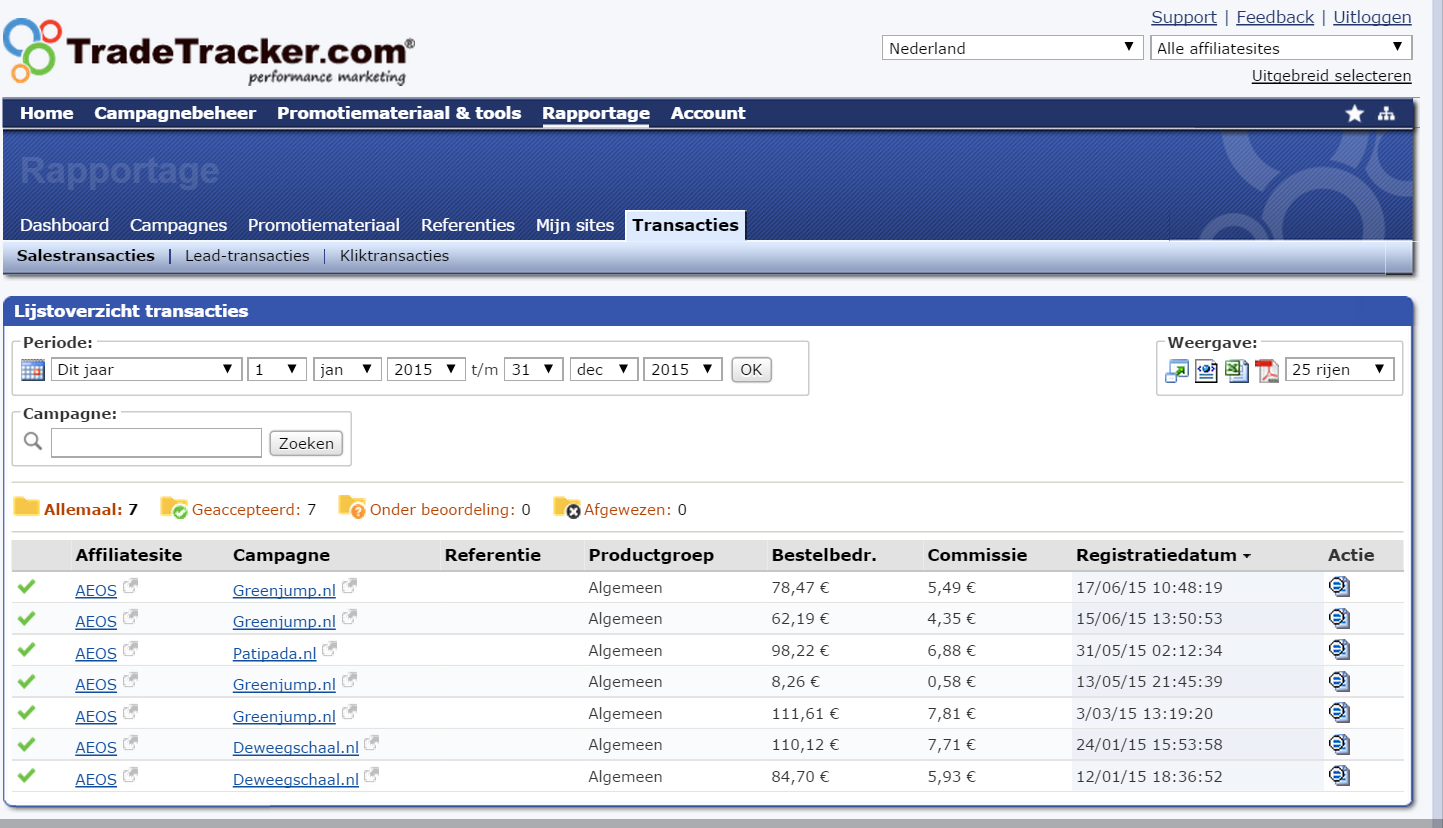Click into the Campagne search field

(x=156, y=443)
